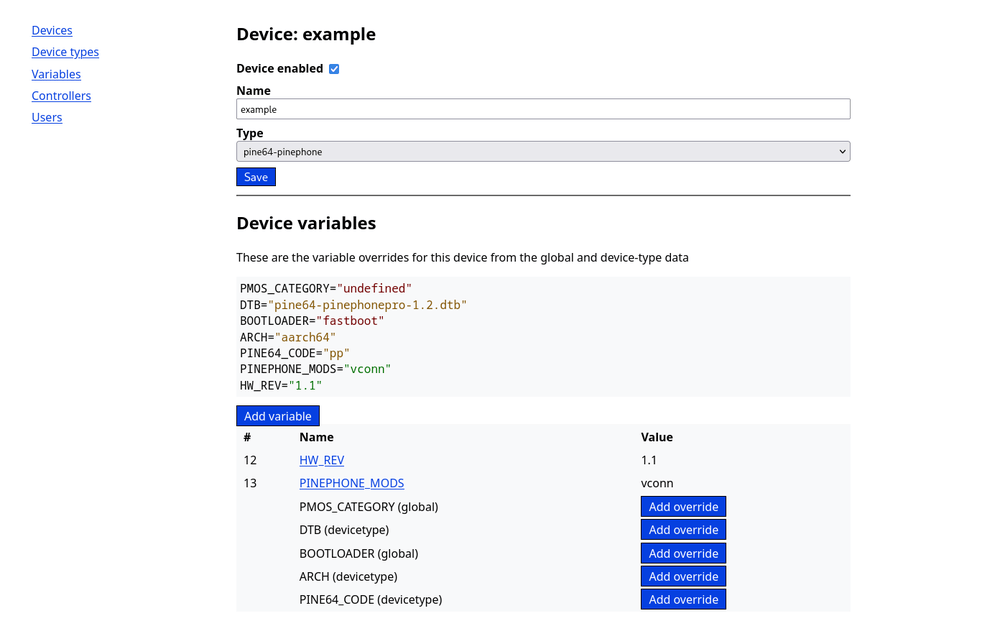Open the Variables sidebar link

pyautogui.click(x=56, y=74)
